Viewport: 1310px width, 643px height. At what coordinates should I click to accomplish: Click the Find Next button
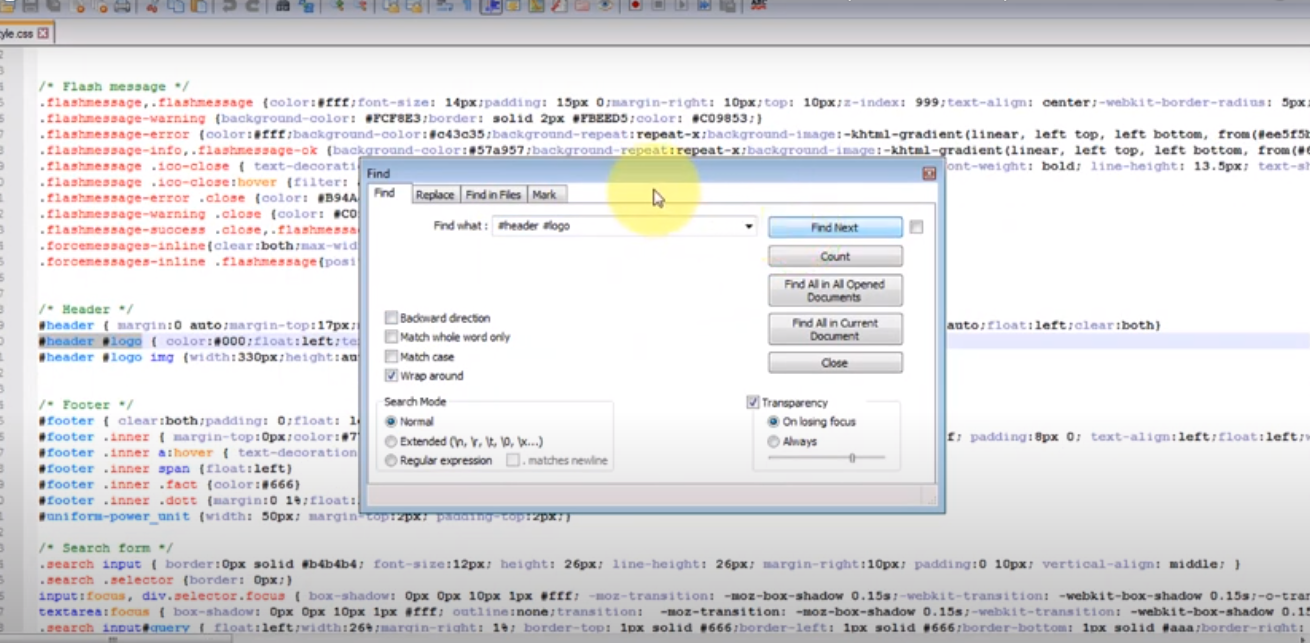click(x=835, y=228)
